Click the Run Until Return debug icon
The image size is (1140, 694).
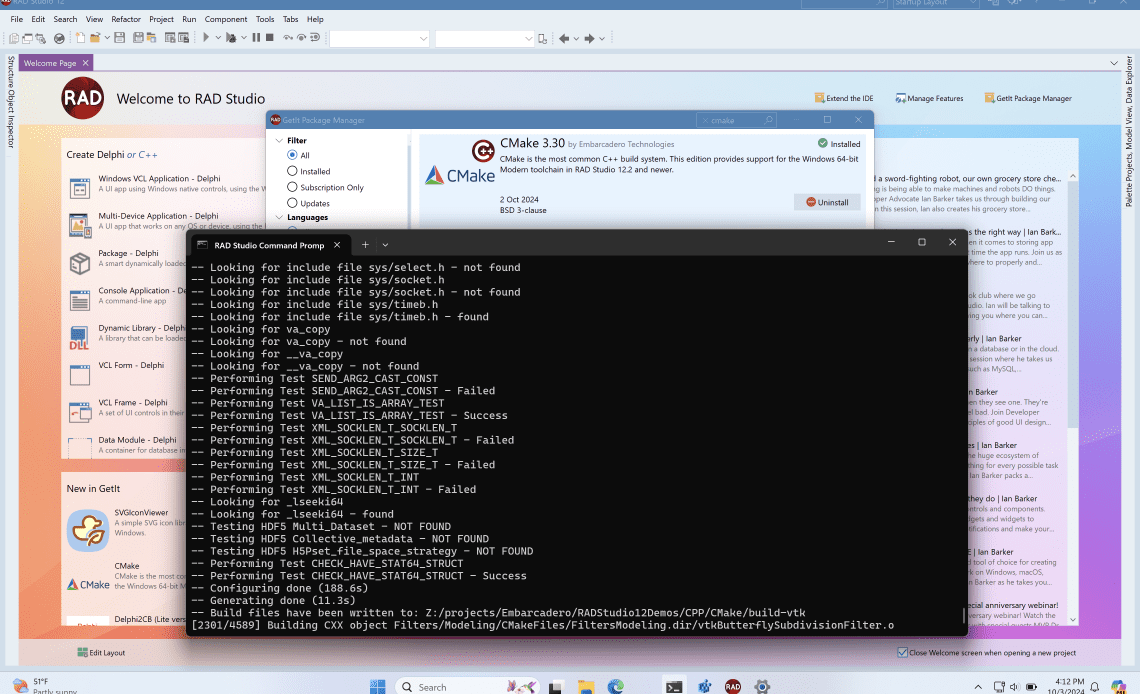pyautogui.click(x=315, y=38)
